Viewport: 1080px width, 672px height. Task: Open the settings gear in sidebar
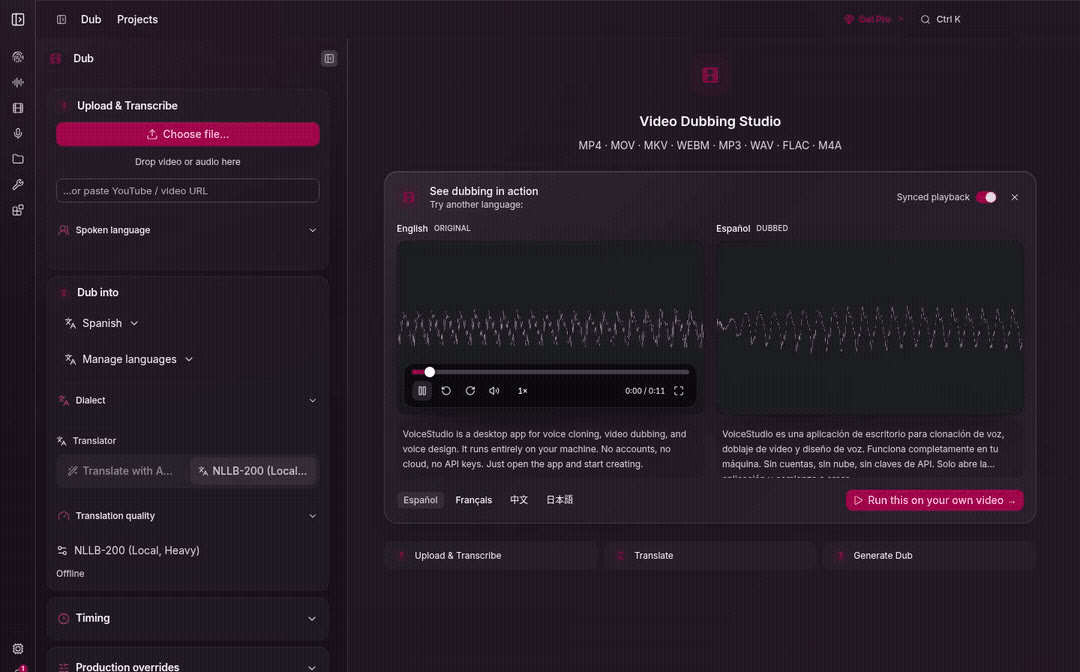click(x=18, y=649)
